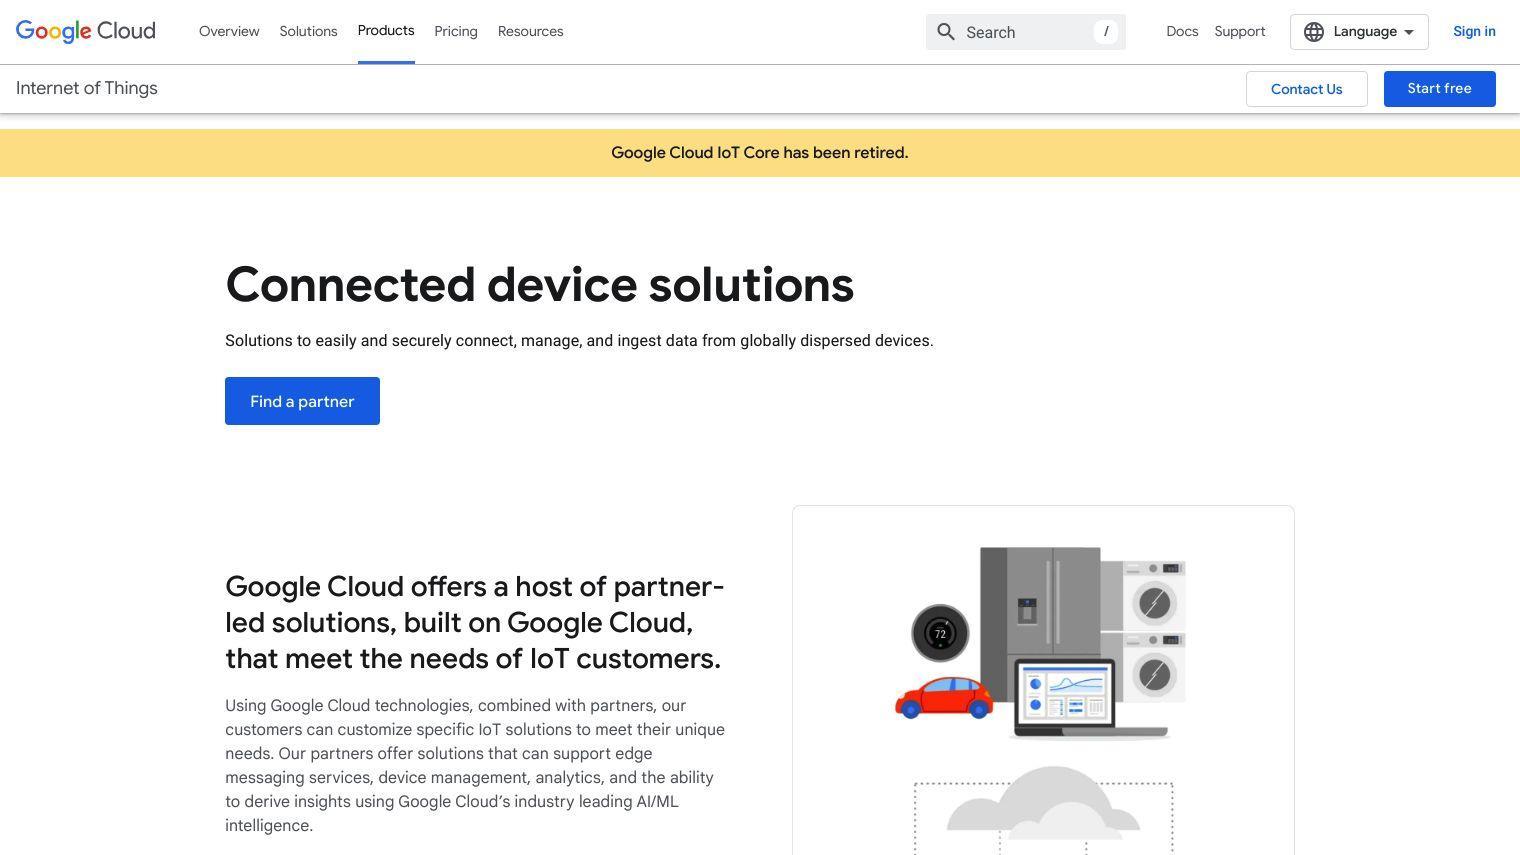Open the Products menu

coord(386,31)
